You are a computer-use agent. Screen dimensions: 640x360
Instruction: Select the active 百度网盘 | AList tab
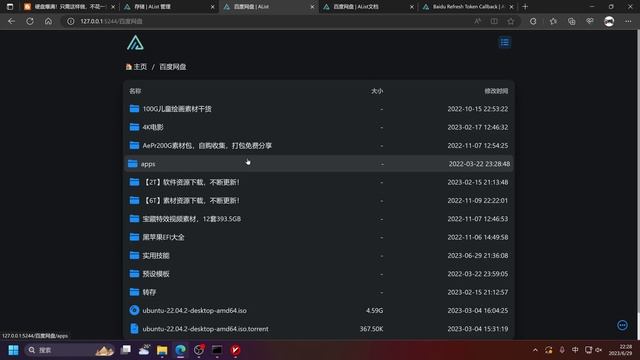click(269, 7)
